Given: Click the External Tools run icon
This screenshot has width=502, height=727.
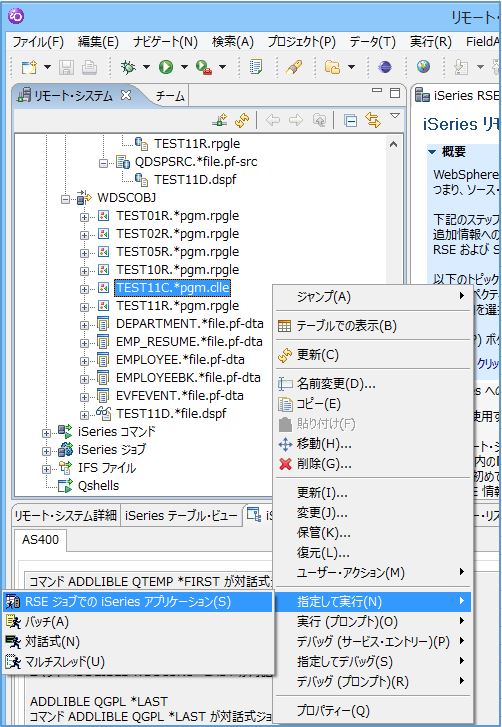Looking at the screenshot, I should coord(203,68).
